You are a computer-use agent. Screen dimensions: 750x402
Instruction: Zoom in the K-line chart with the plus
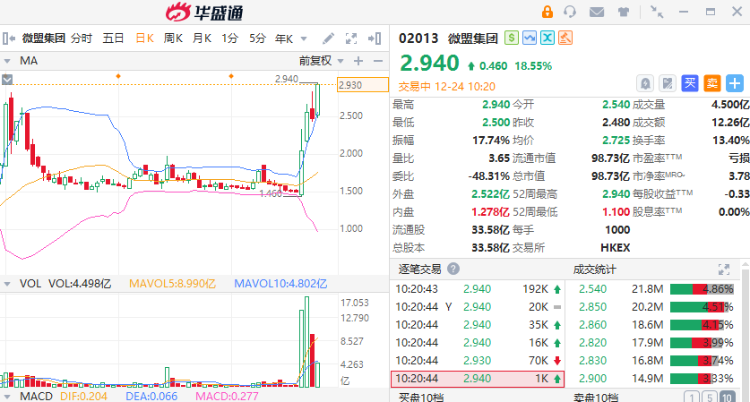click(358, 61)
